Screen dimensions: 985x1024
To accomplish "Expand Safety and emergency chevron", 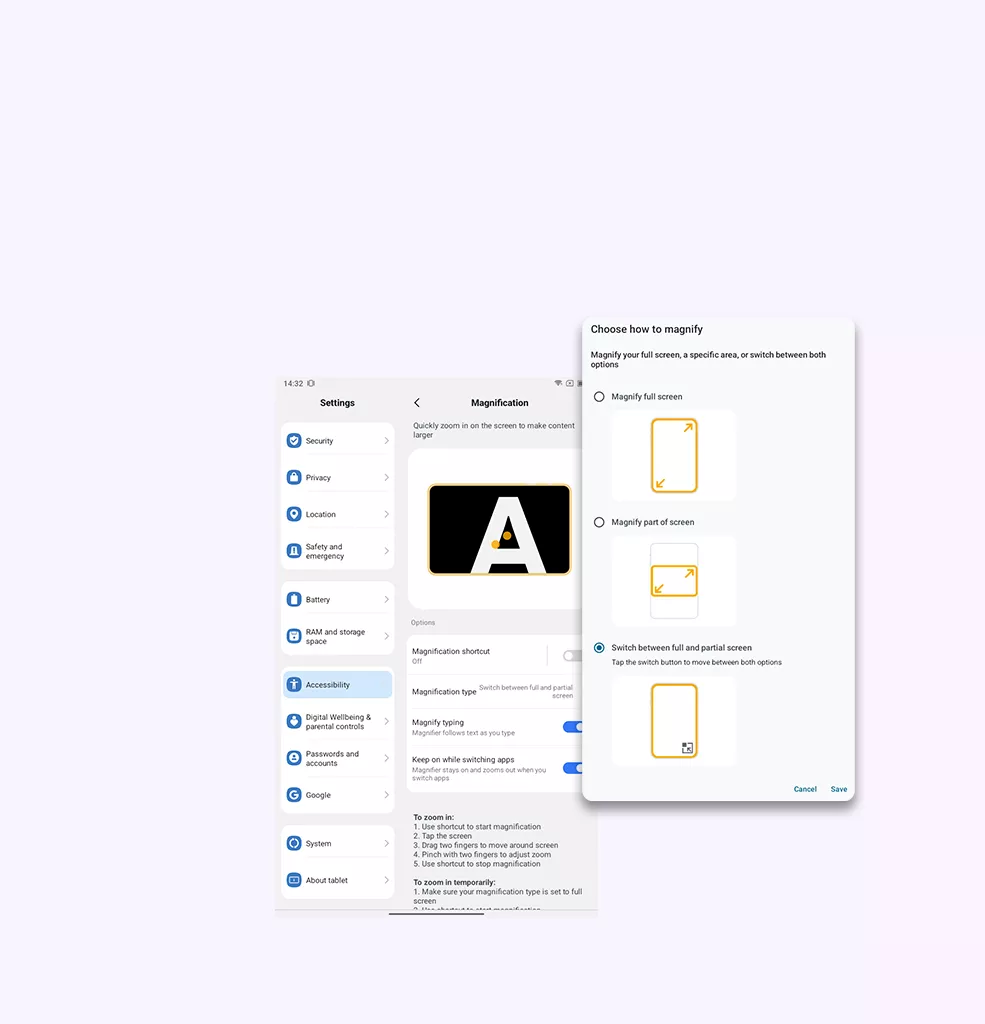I will [386, 551].
